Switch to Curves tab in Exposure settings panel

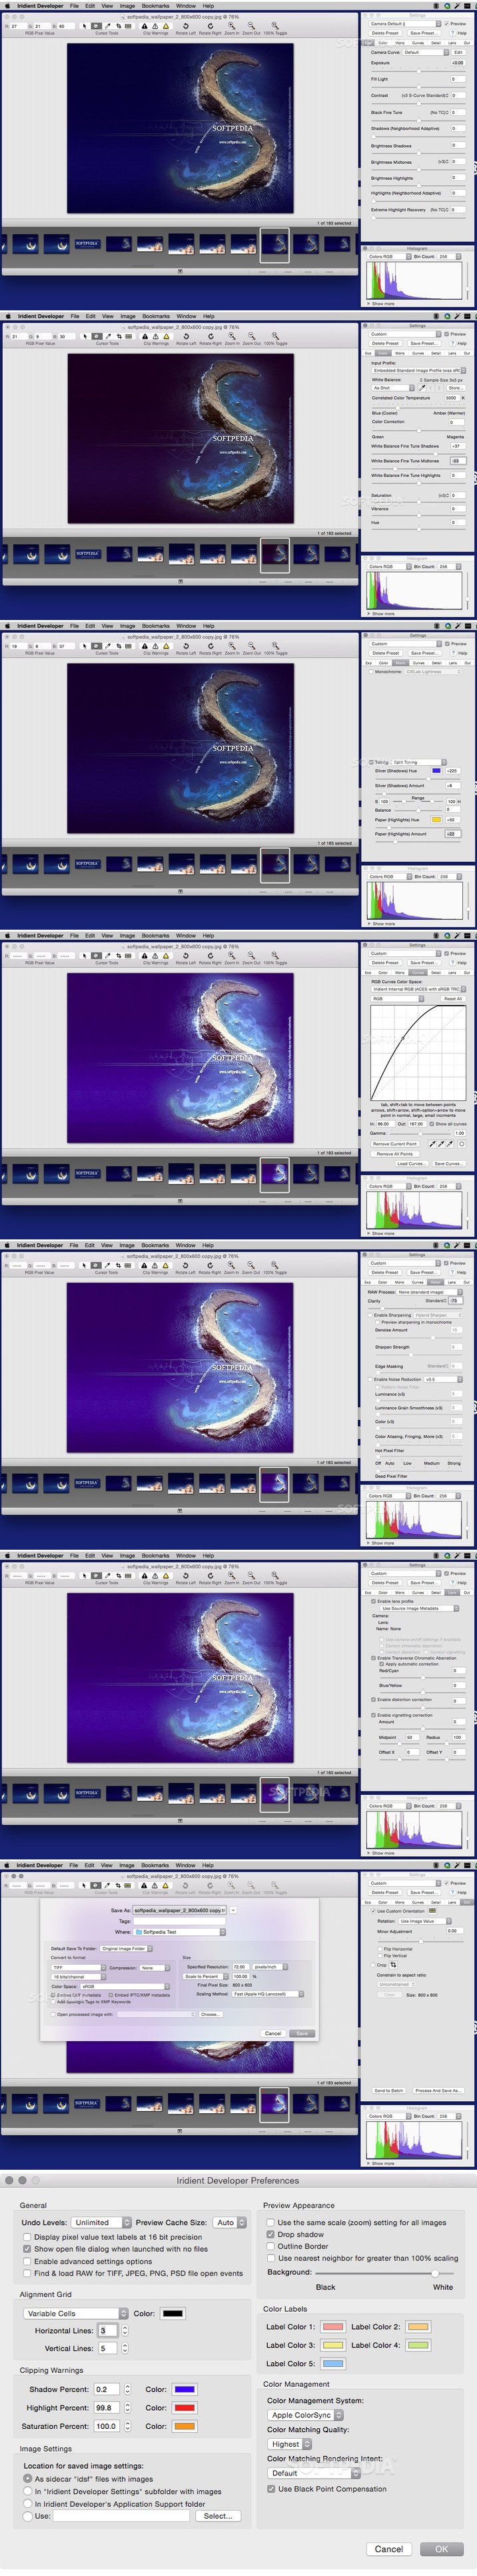(418, 43)
